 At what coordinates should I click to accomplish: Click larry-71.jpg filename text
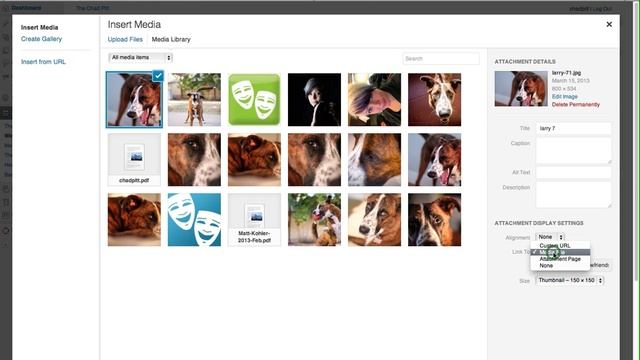[x=566, y=73]
